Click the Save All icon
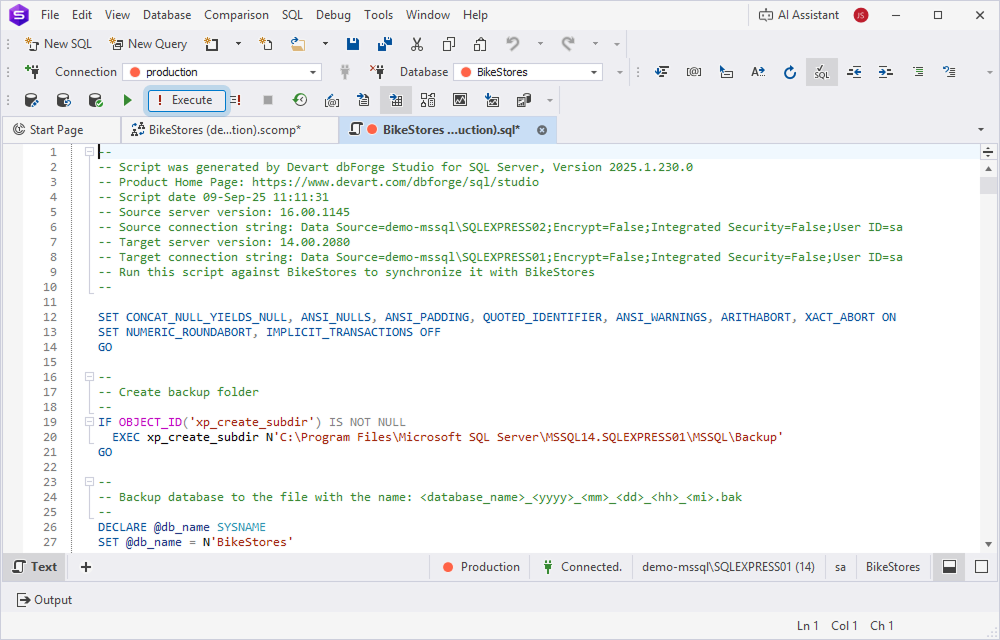Viewport: 1000px width, 640px height. pos(384,44)
